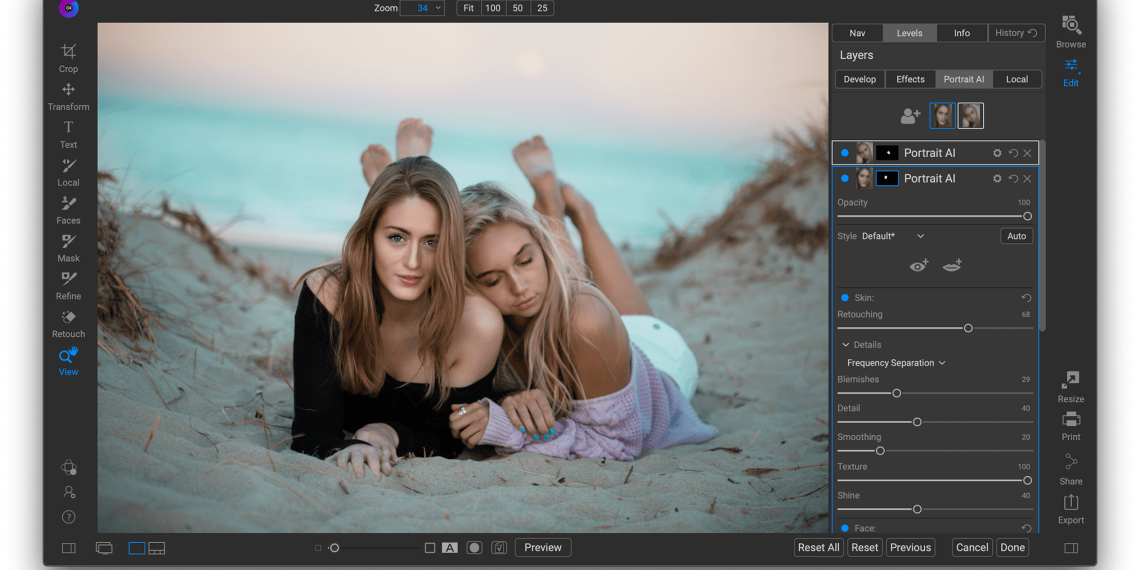This screenshot has width=1140, height=570.
Task: Click the Done button
Action: 1012,547
